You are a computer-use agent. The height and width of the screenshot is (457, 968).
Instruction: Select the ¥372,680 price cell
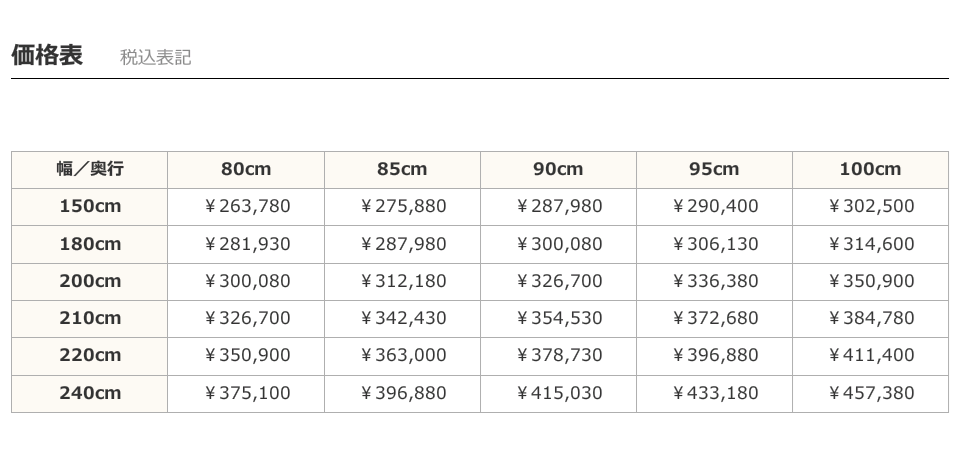click(x=715, y=318)
